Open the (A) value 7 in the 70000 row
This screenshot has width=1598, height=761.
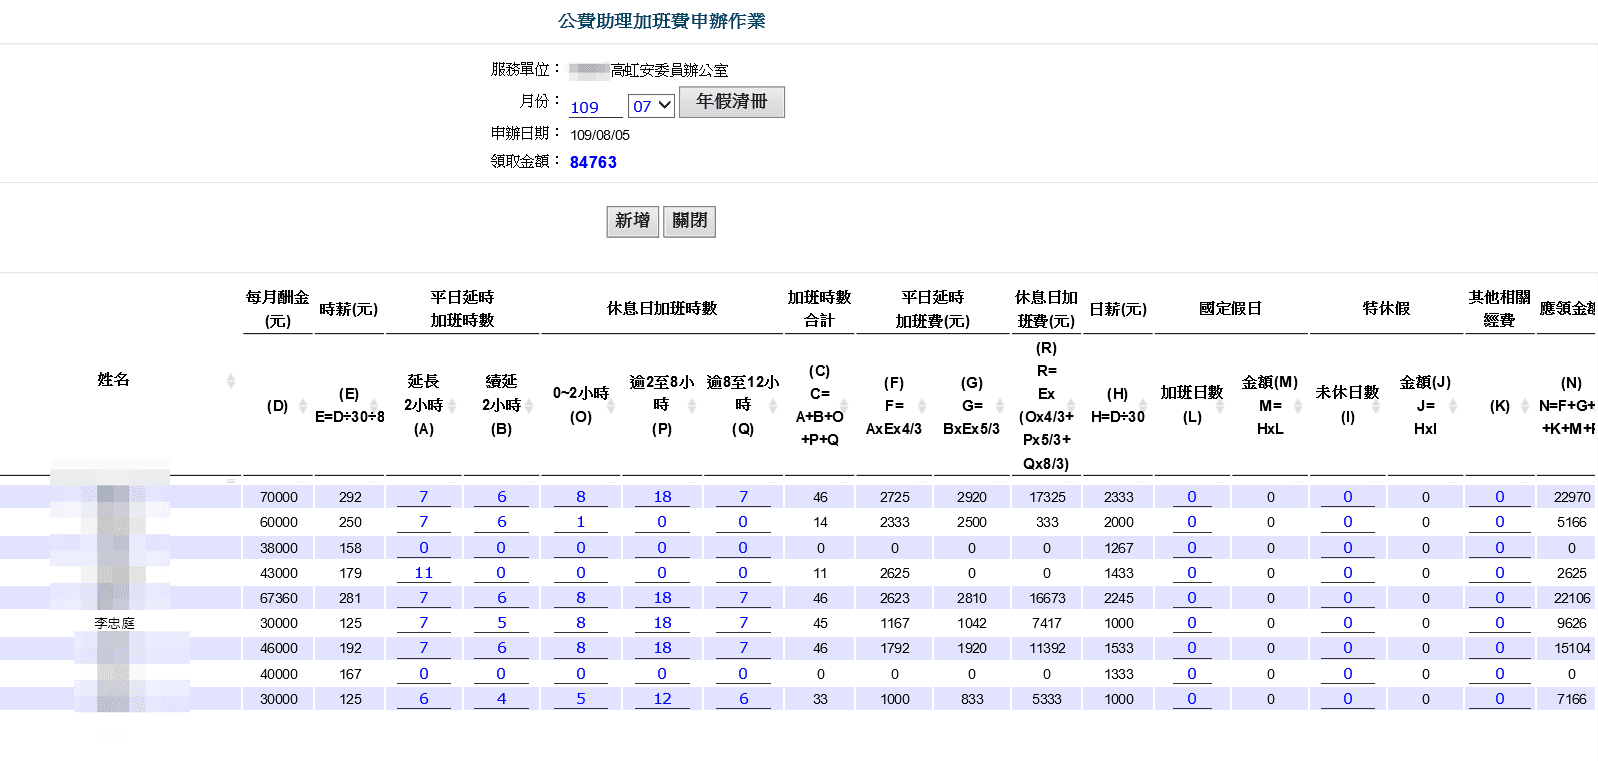424,497
